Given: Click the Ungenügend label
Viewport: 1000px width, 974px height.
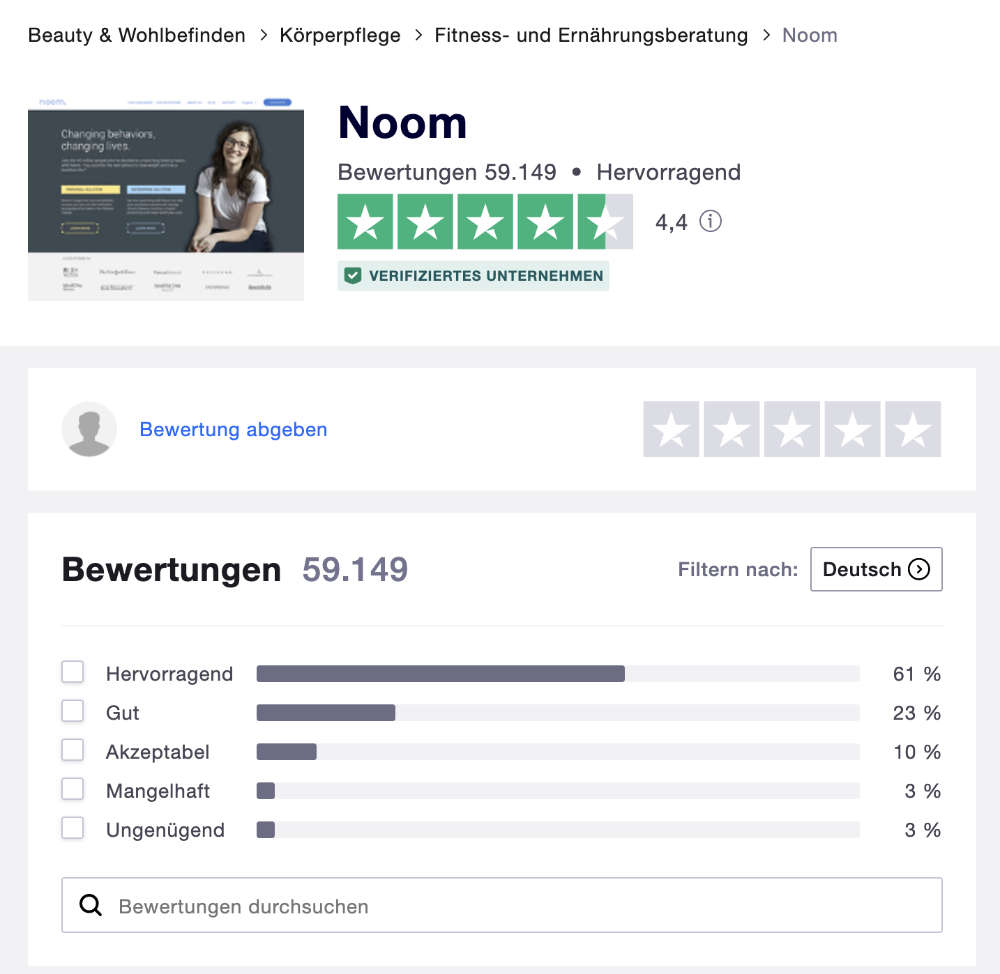Looking at the screenshot, I should [165, 830].
